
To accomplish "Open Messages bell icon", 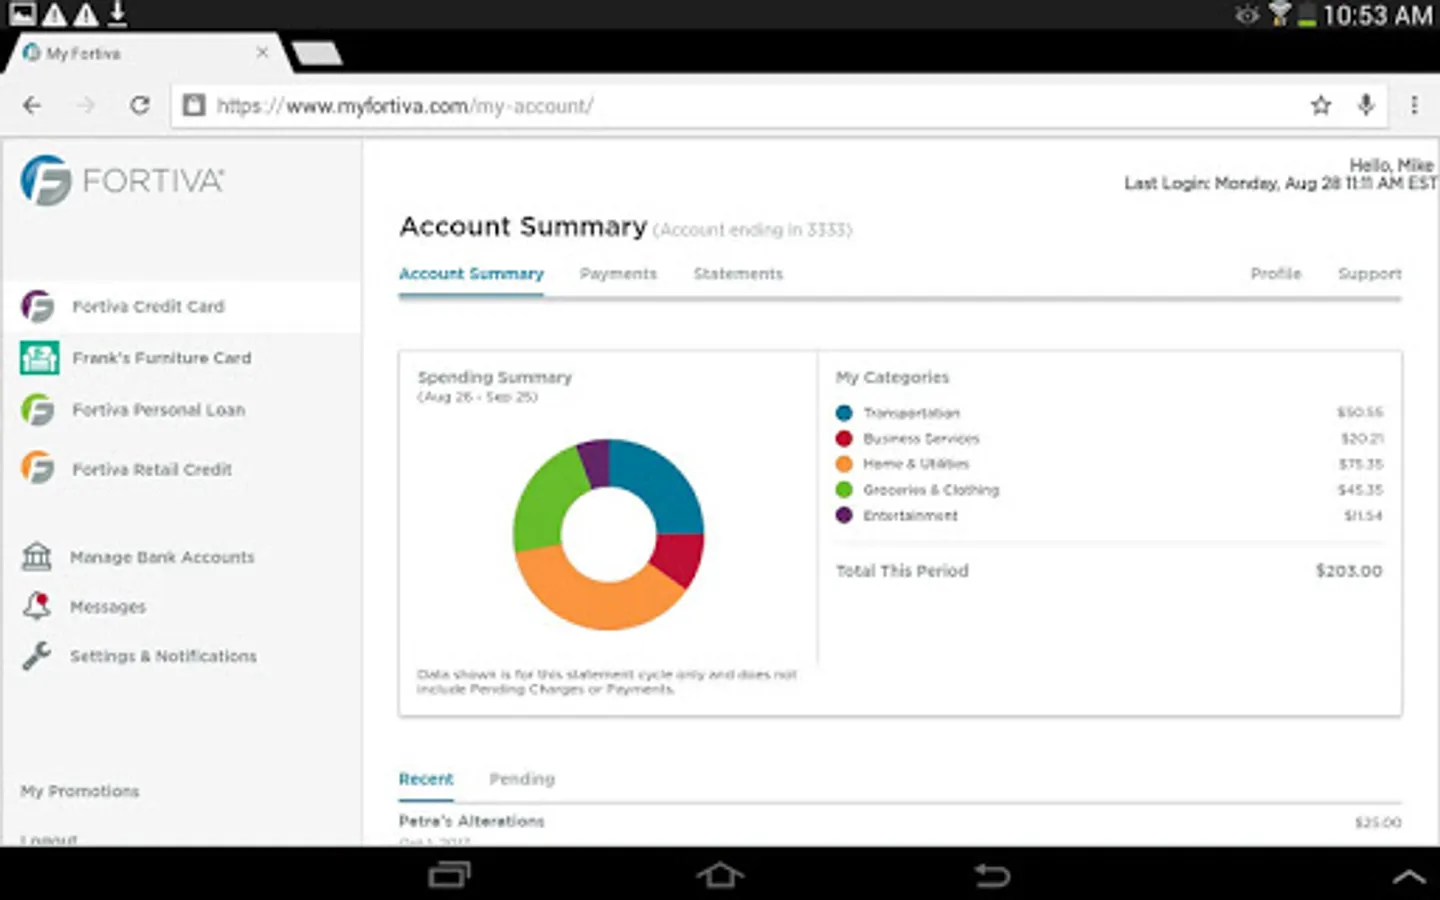I will [37, 605].
